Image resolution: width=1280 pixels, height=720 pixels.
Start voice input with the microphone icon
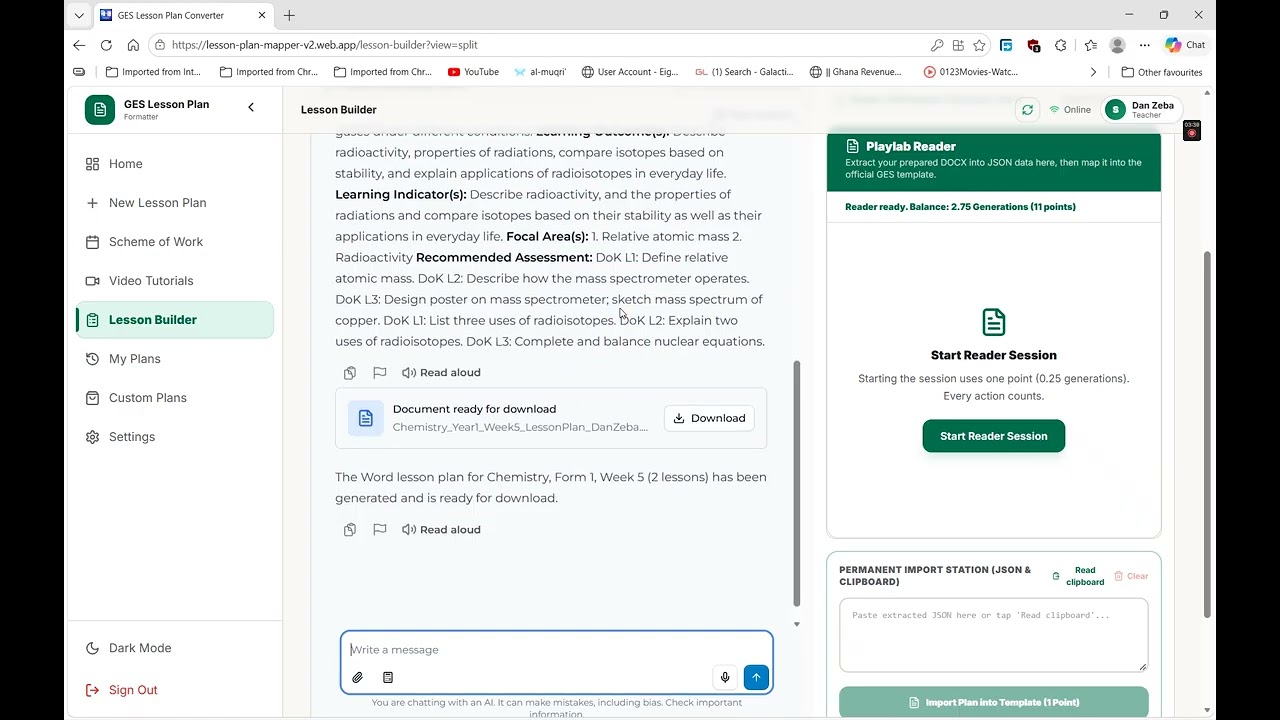[725, 678]
